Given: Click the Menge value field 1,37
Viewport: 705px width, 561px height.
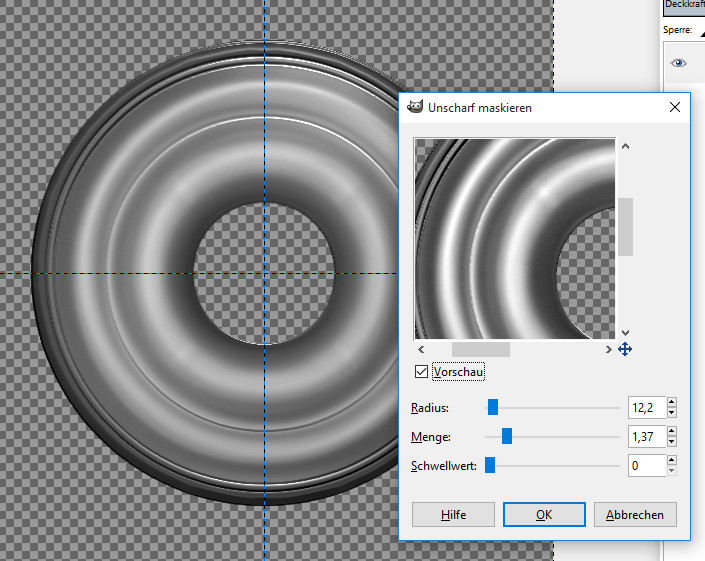Looking at the screenshot, I should coord(647,436).
